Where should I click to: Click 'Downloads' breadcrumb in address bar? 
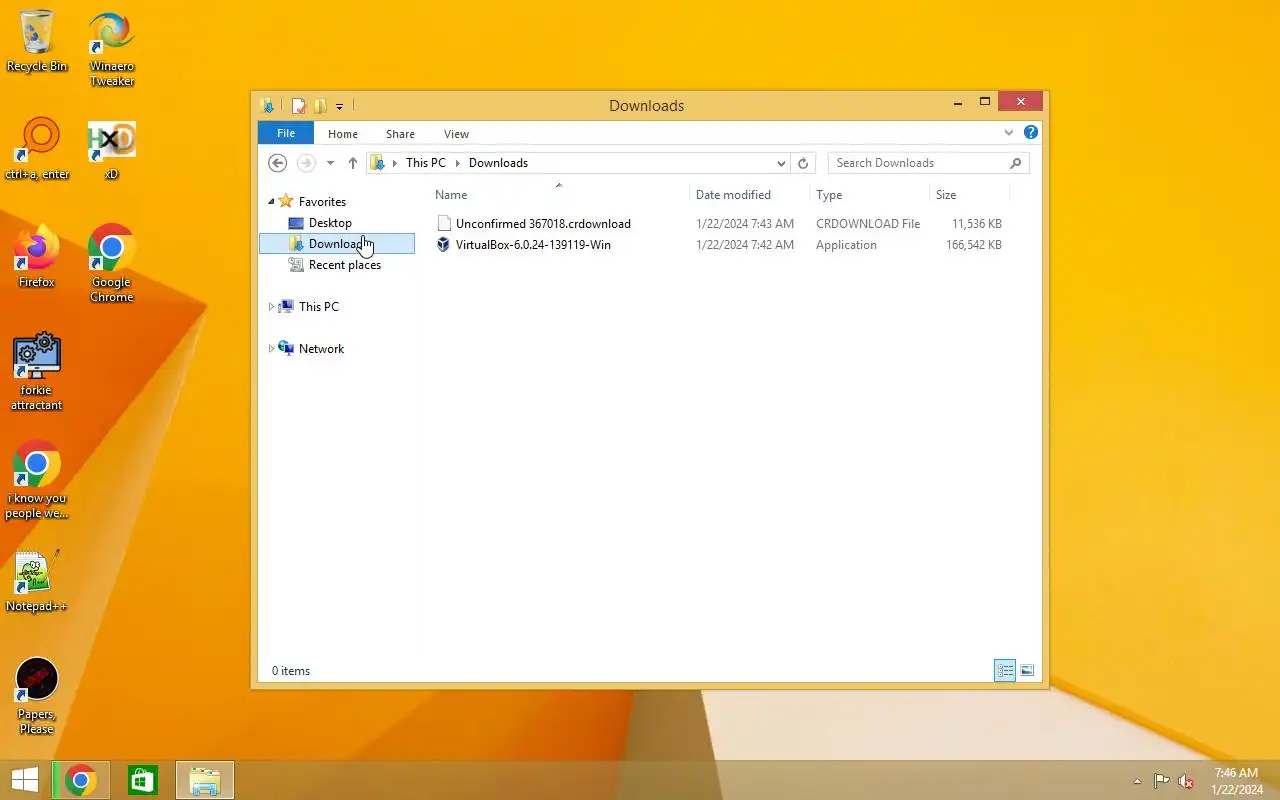coord(498,163)
